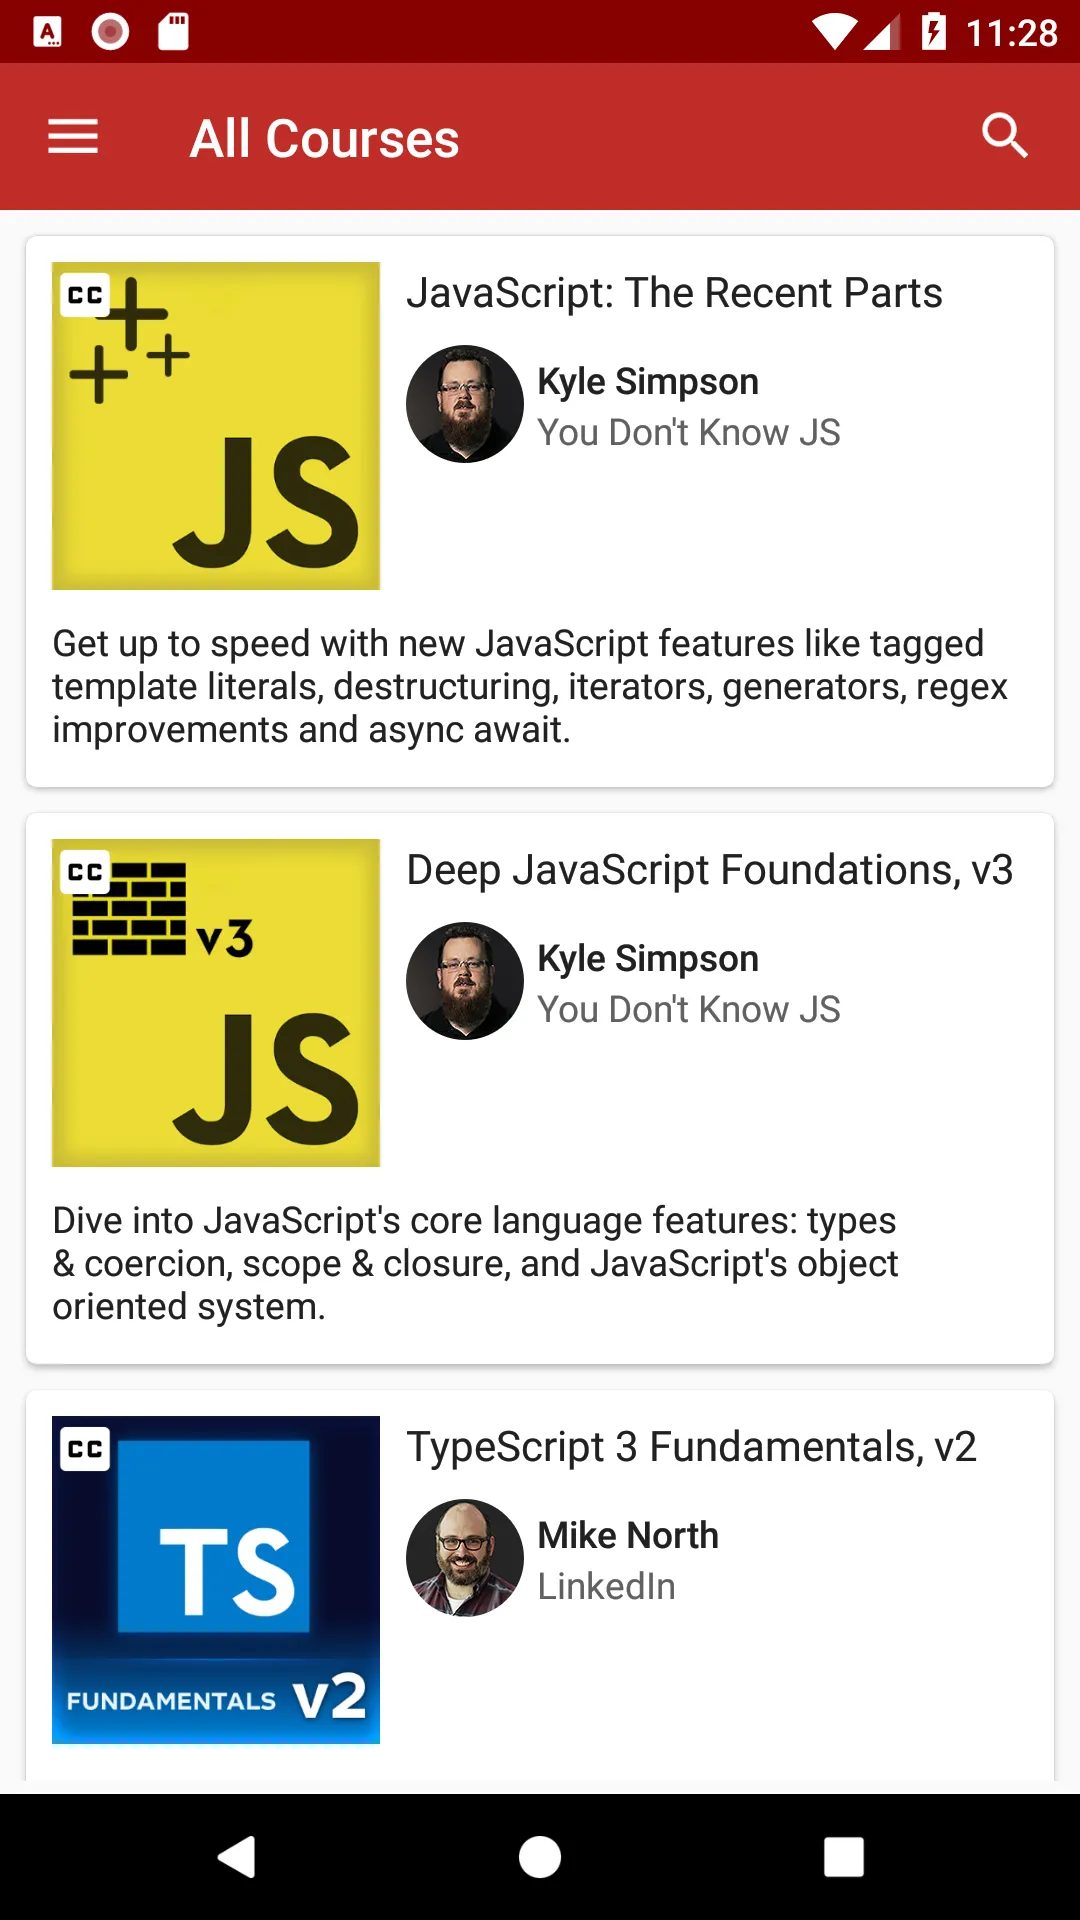This screenshot has width=1080, height=1920.
Task: Tap Mike North's avatar photo
Action: pos(465,1558)
